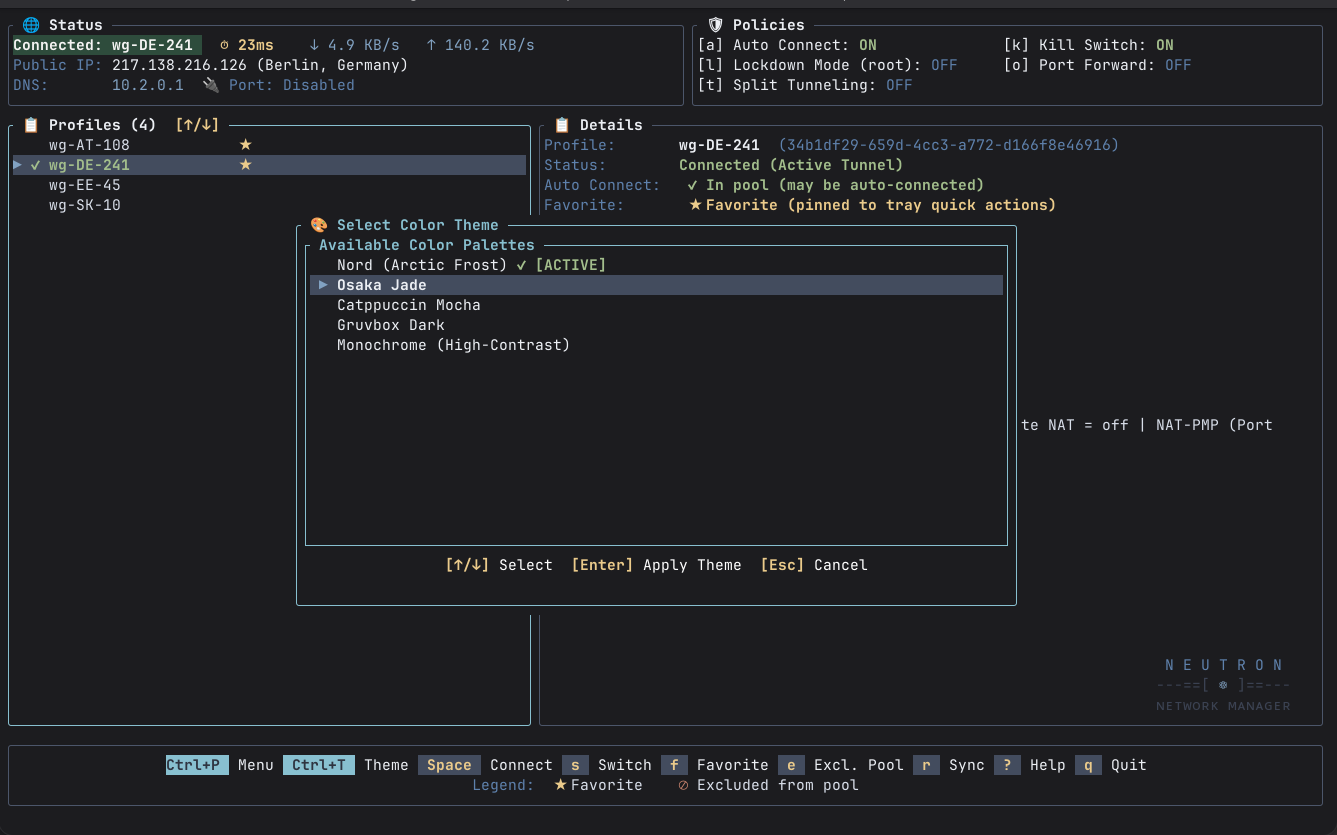
Task: Toggle Split Tunneling policy
Action: click(805, 85)
